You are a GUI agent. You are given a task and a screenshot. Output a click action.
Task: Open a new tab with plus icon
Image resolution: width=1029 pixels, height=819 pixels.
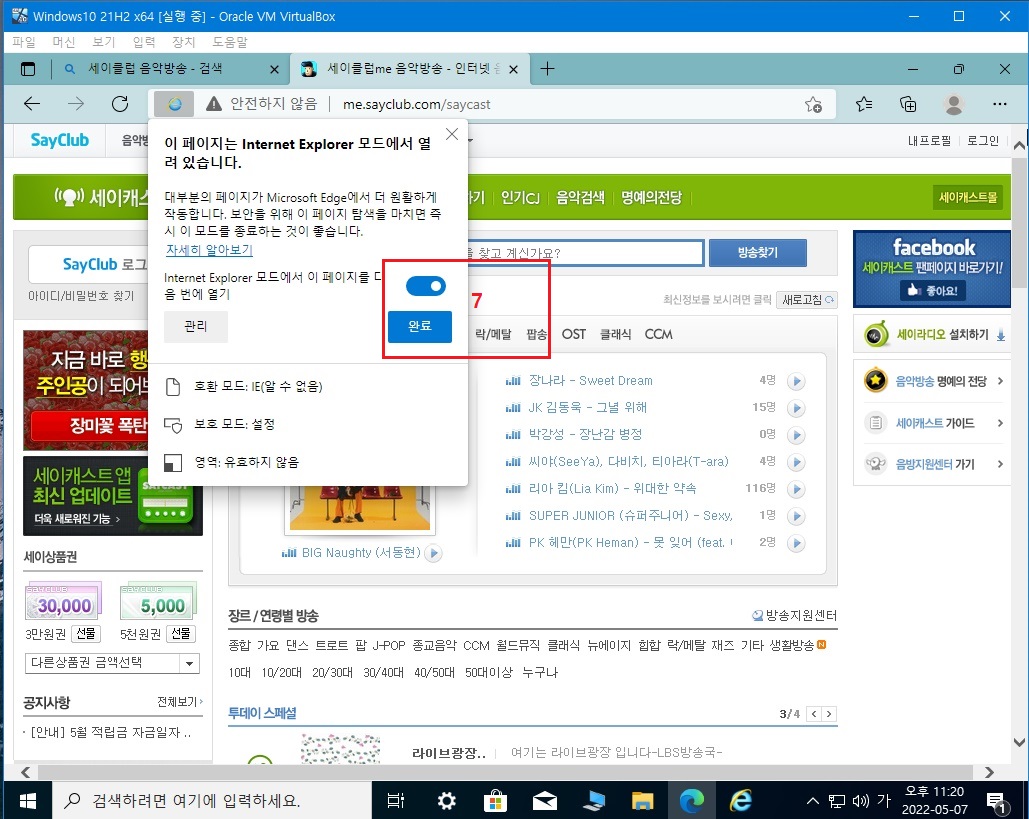tap(547, 68)
